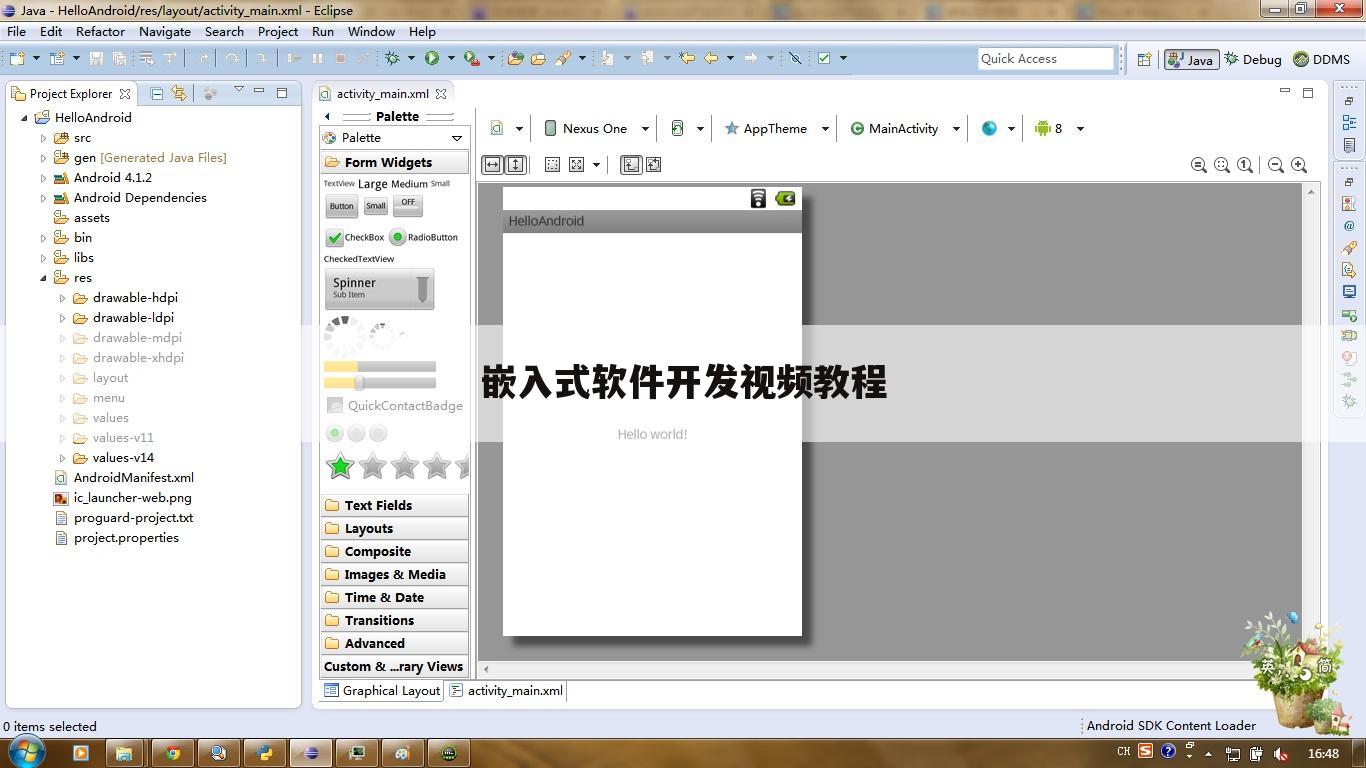Run the project with the green play icon
Image resolution: width=1366 pixels, height=768 pixels.
pyautogui.click(x=432, y=58)
